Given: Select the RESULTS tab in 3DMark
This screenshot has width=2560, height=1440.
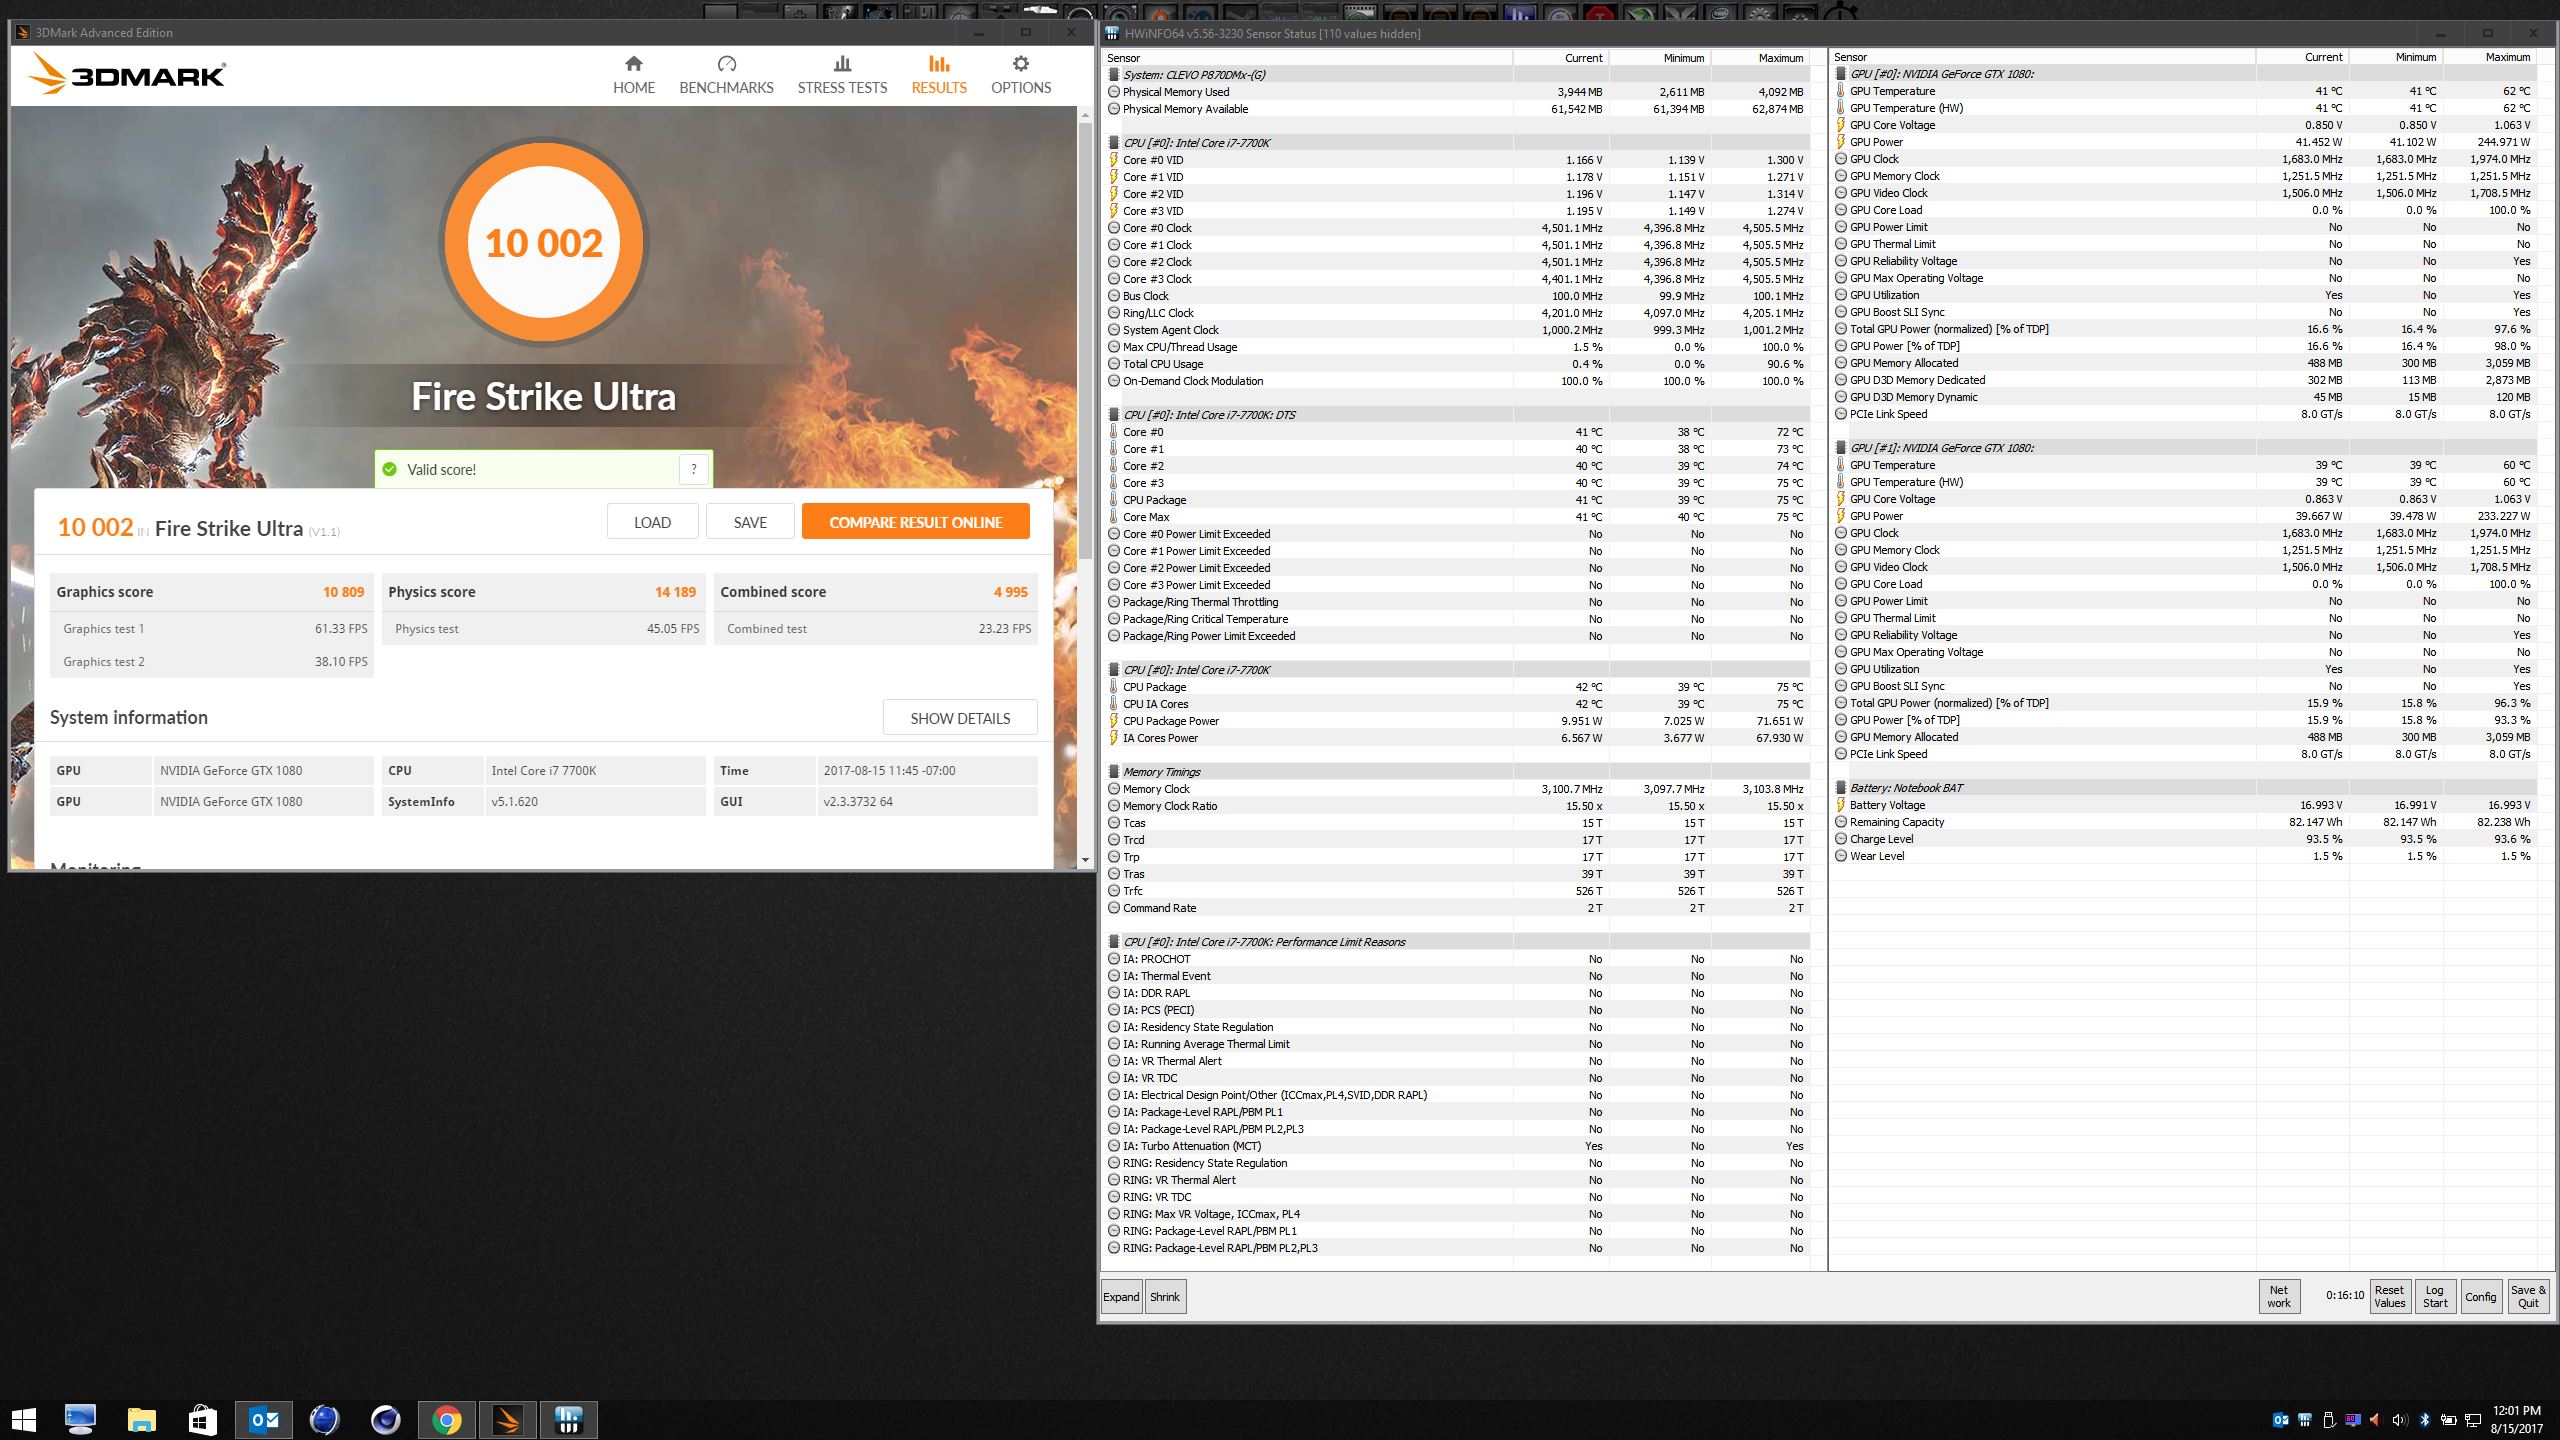Looking at the screenshot, I should 939,76.
